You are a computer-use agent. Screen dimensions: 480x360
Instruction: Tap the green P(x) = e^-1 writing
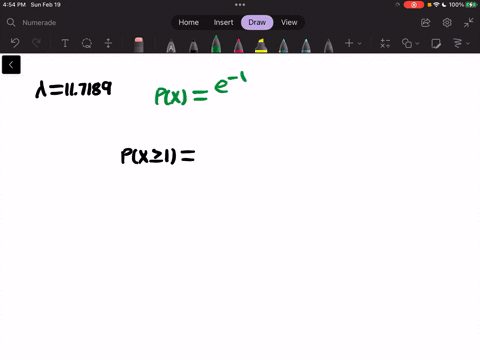[x=201, y=89]
